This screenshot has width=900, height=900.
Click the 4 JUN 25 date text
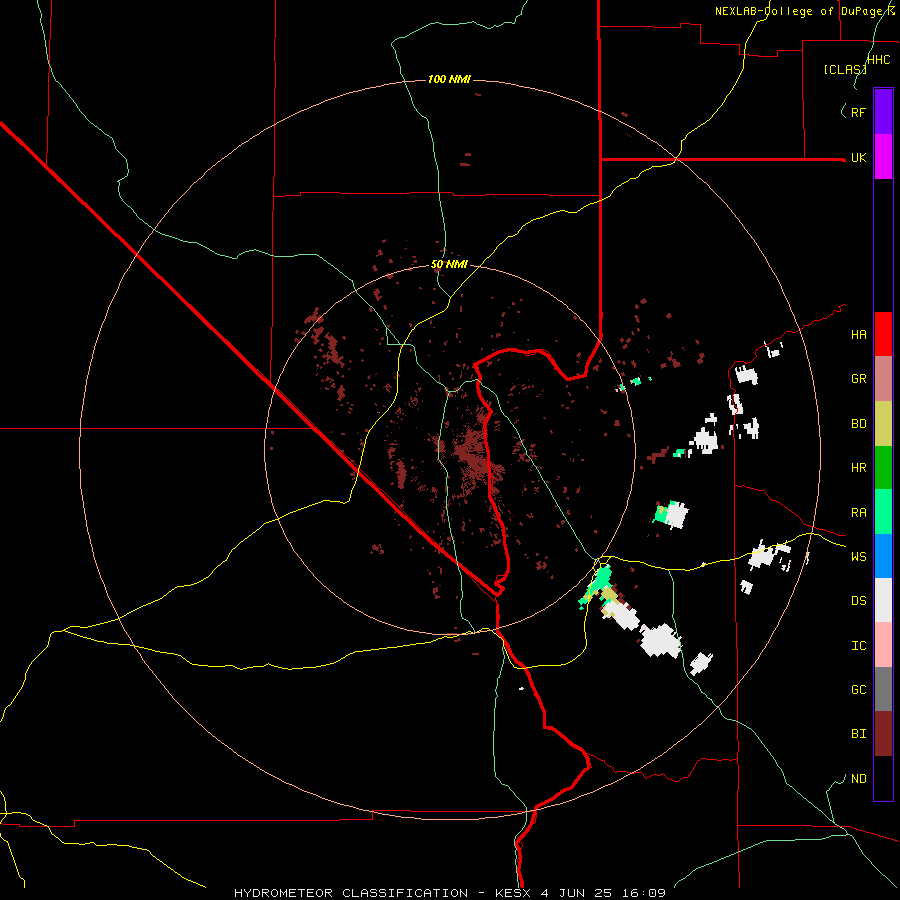coord(575,893)
